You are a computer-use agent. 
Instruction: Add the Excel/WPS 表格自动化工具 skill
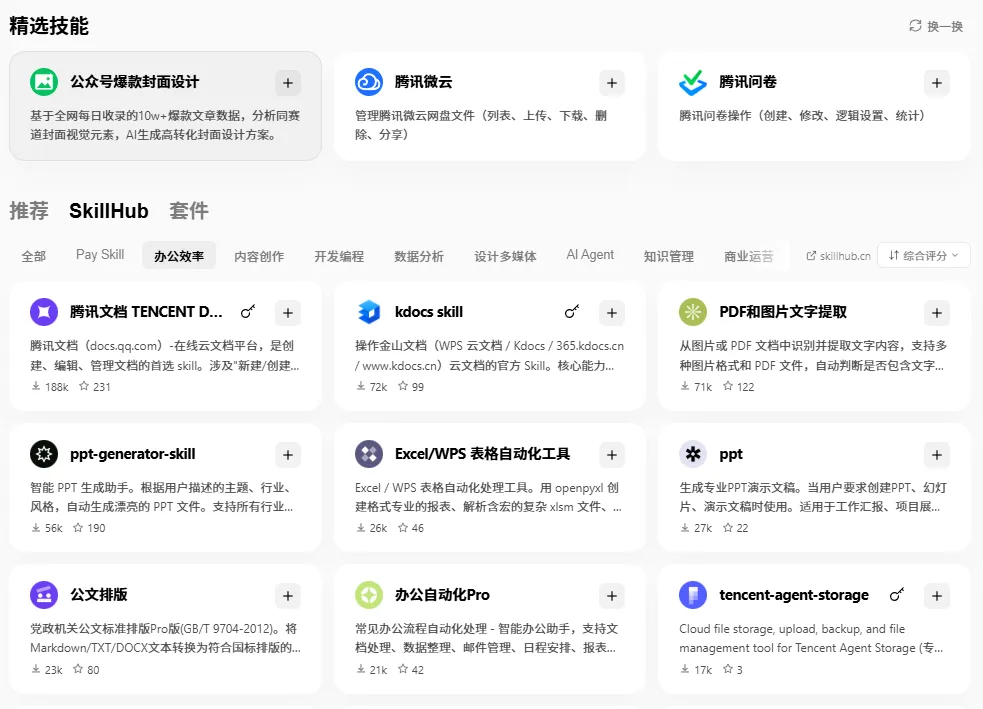click(612, 455)
